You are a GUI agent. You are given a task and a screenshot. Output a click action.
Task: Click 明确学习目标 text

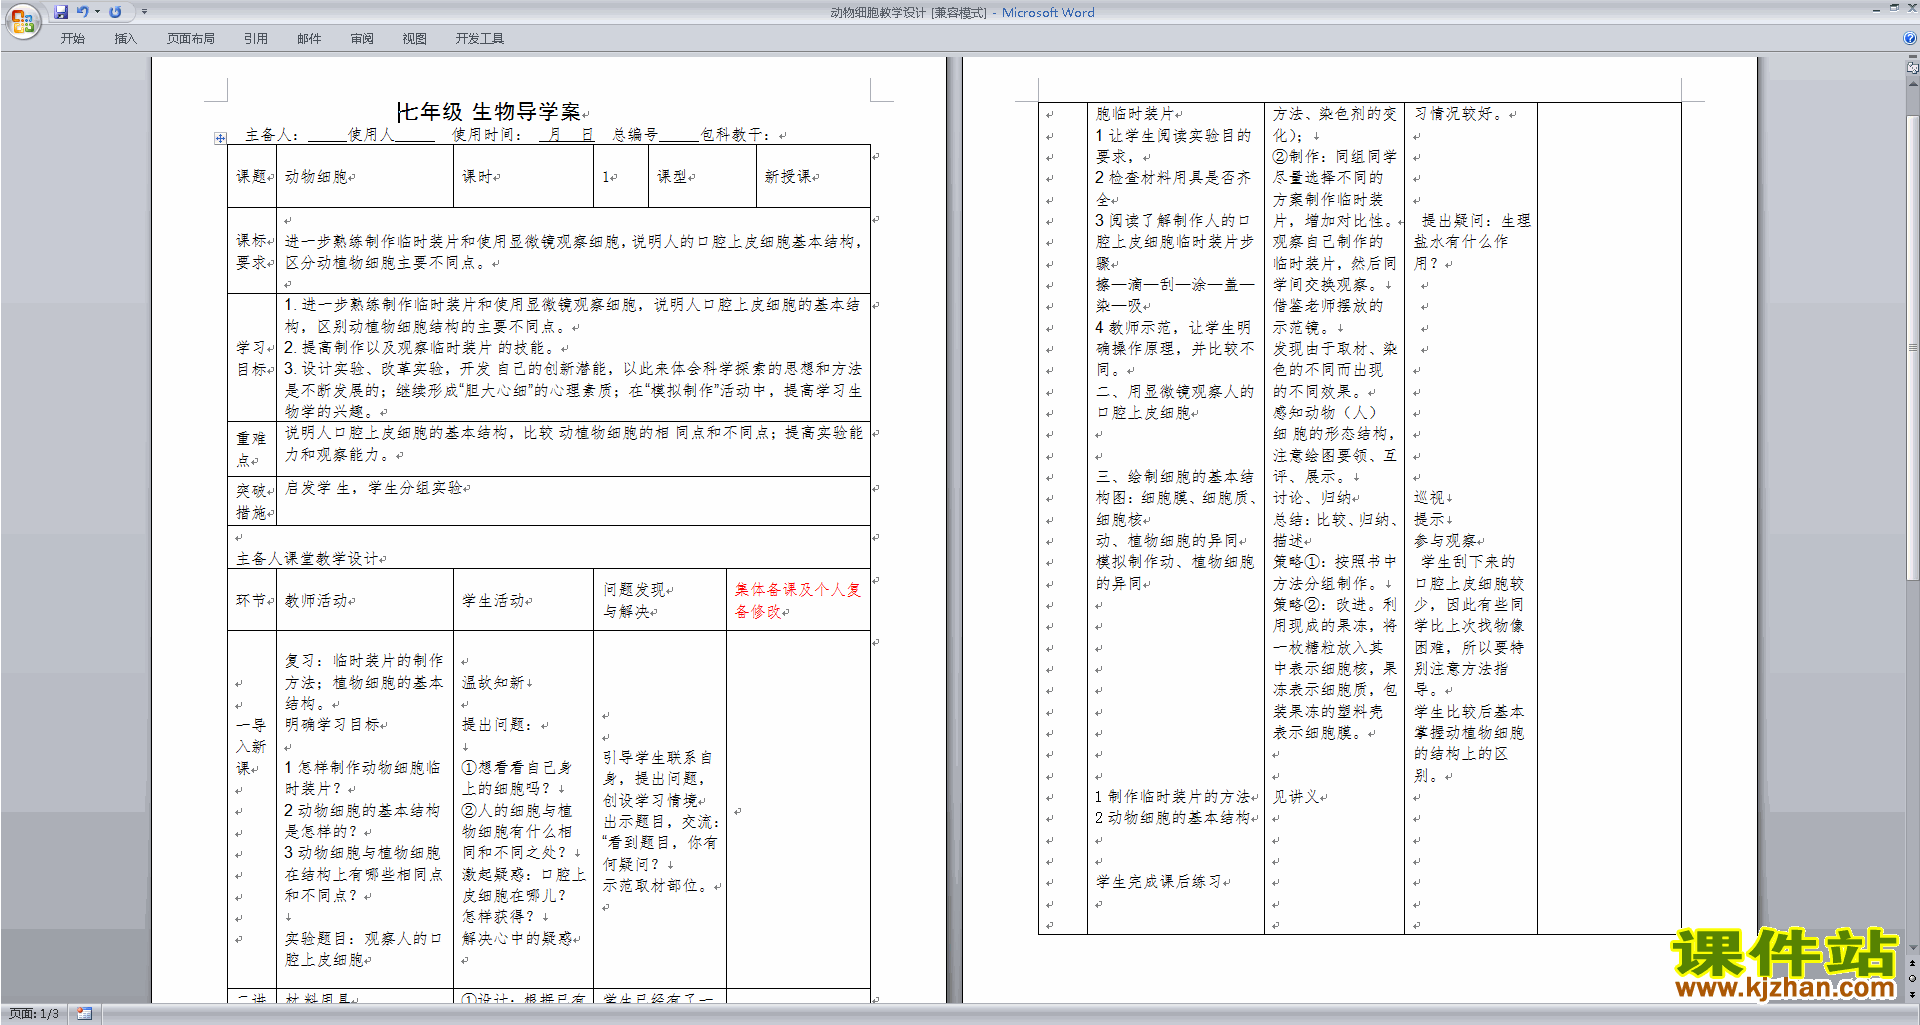[332, 724]
